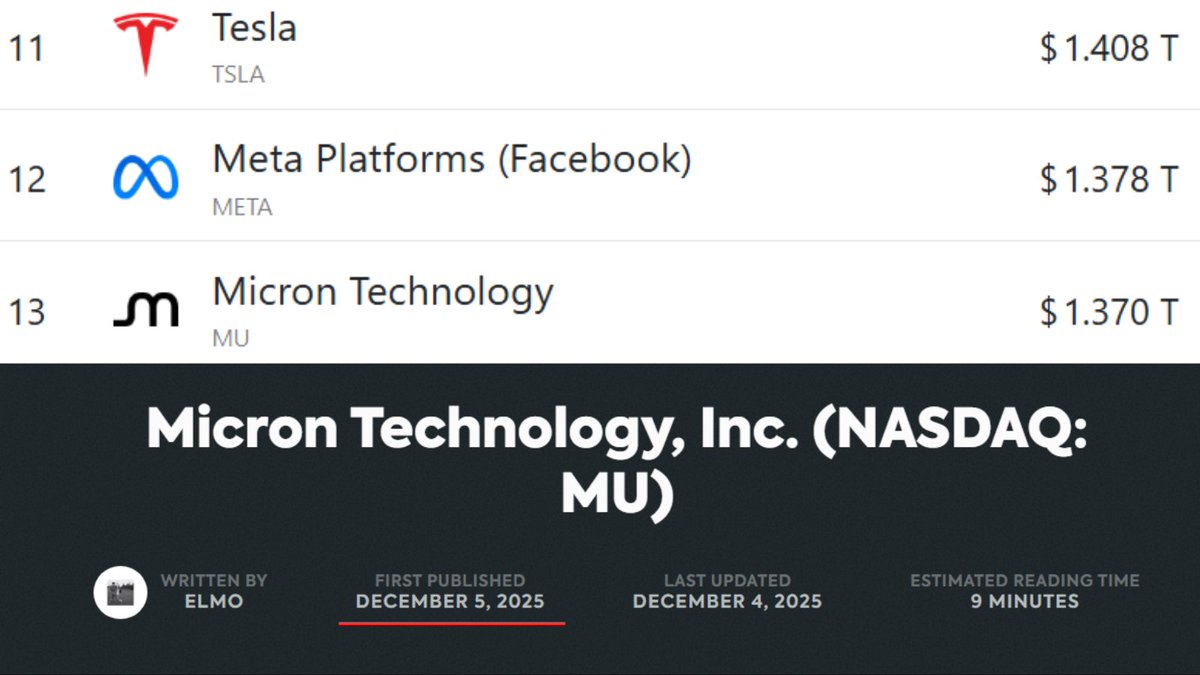Select the MU ticker under Micron Technology
The width and height of the screenshot is (1200, 675).
coord(230,339)
